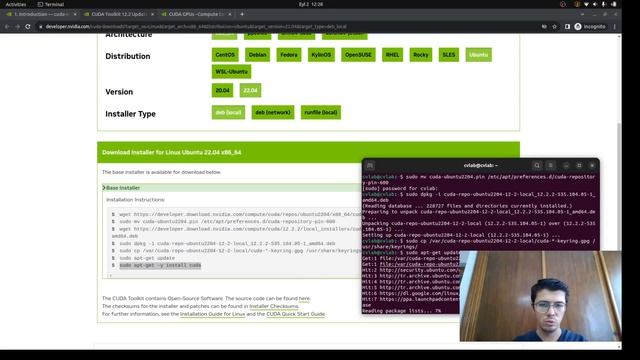Open Activities overview in the top bar

(x=16, y=4)
